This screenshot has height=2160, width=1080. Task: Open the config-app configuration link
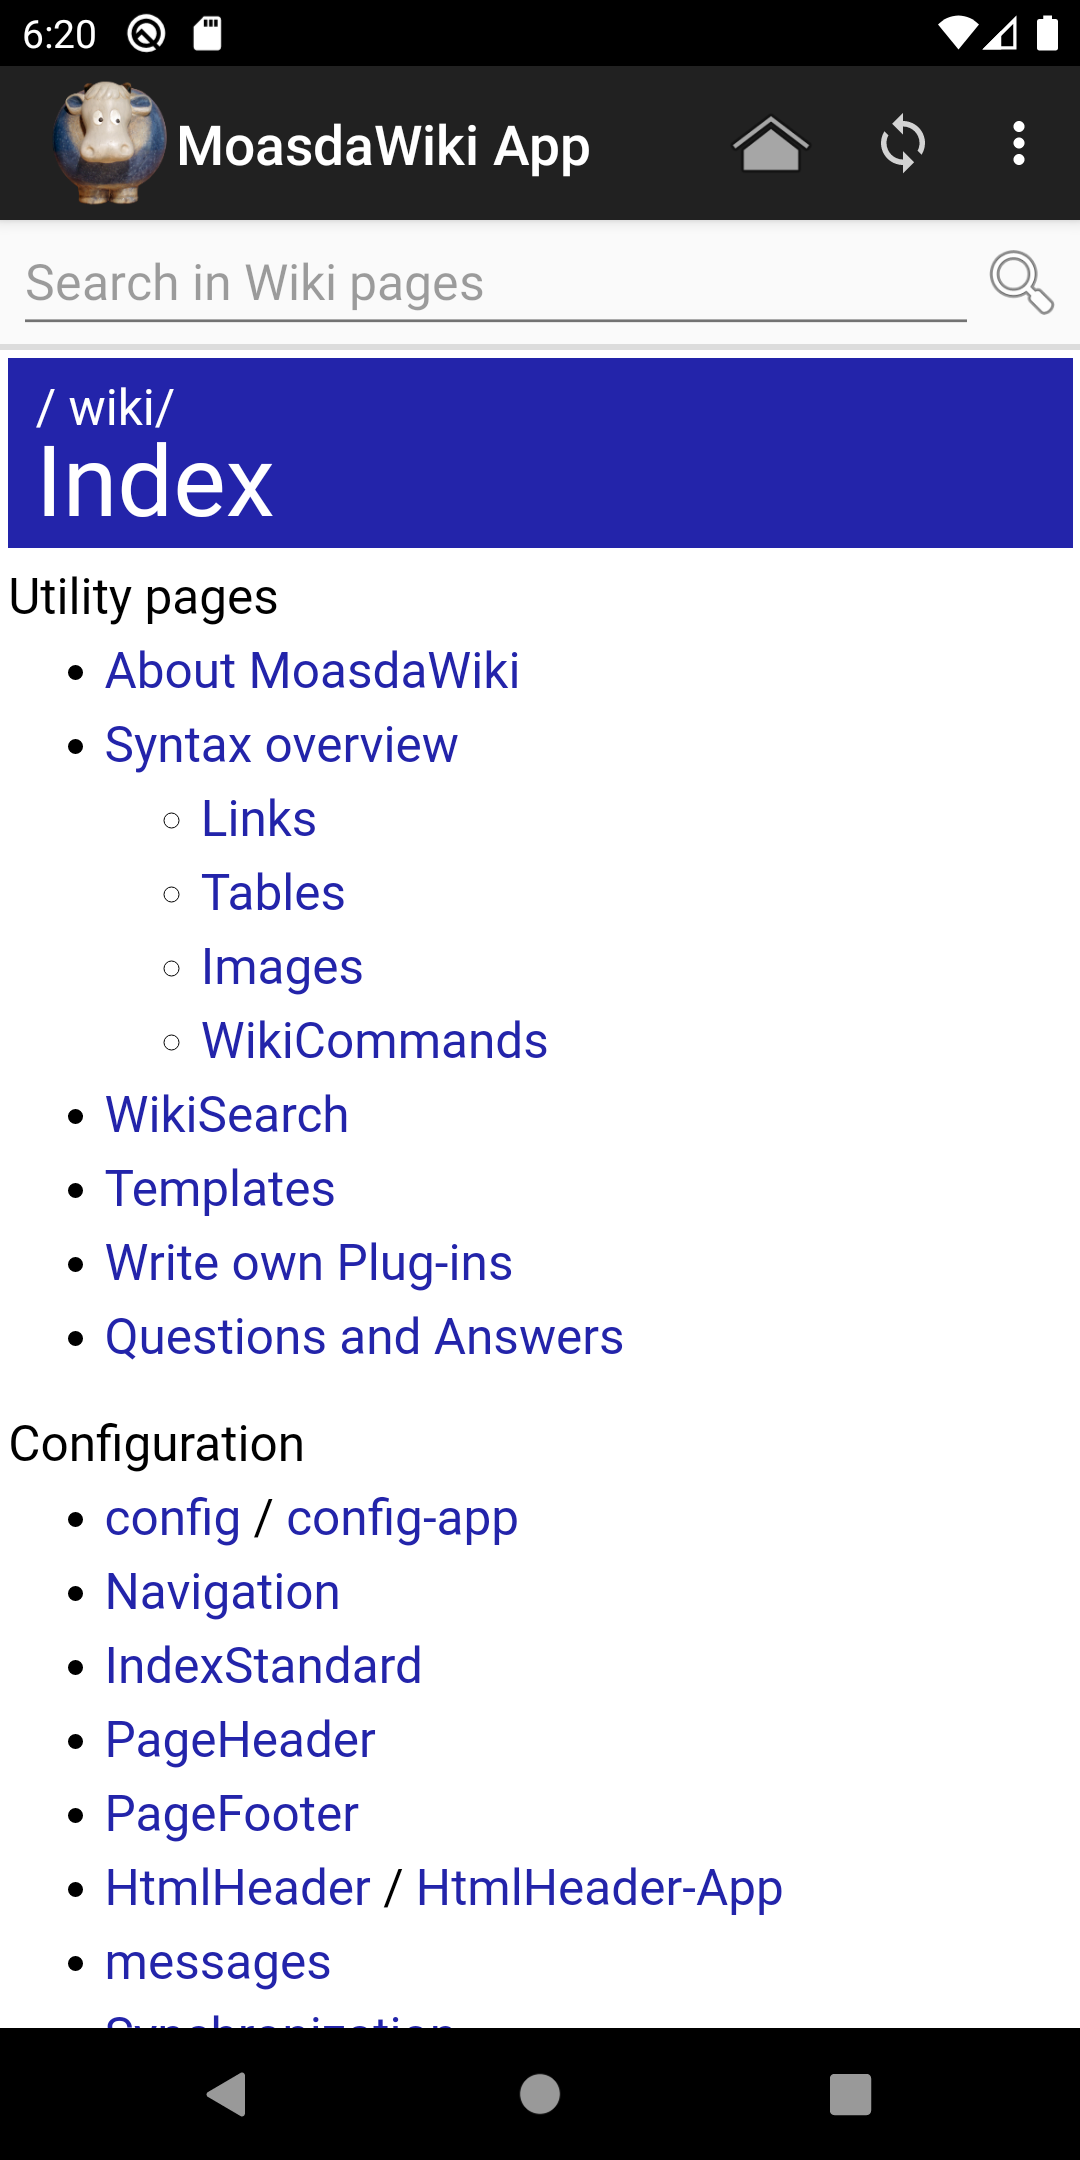point(402,1519)
